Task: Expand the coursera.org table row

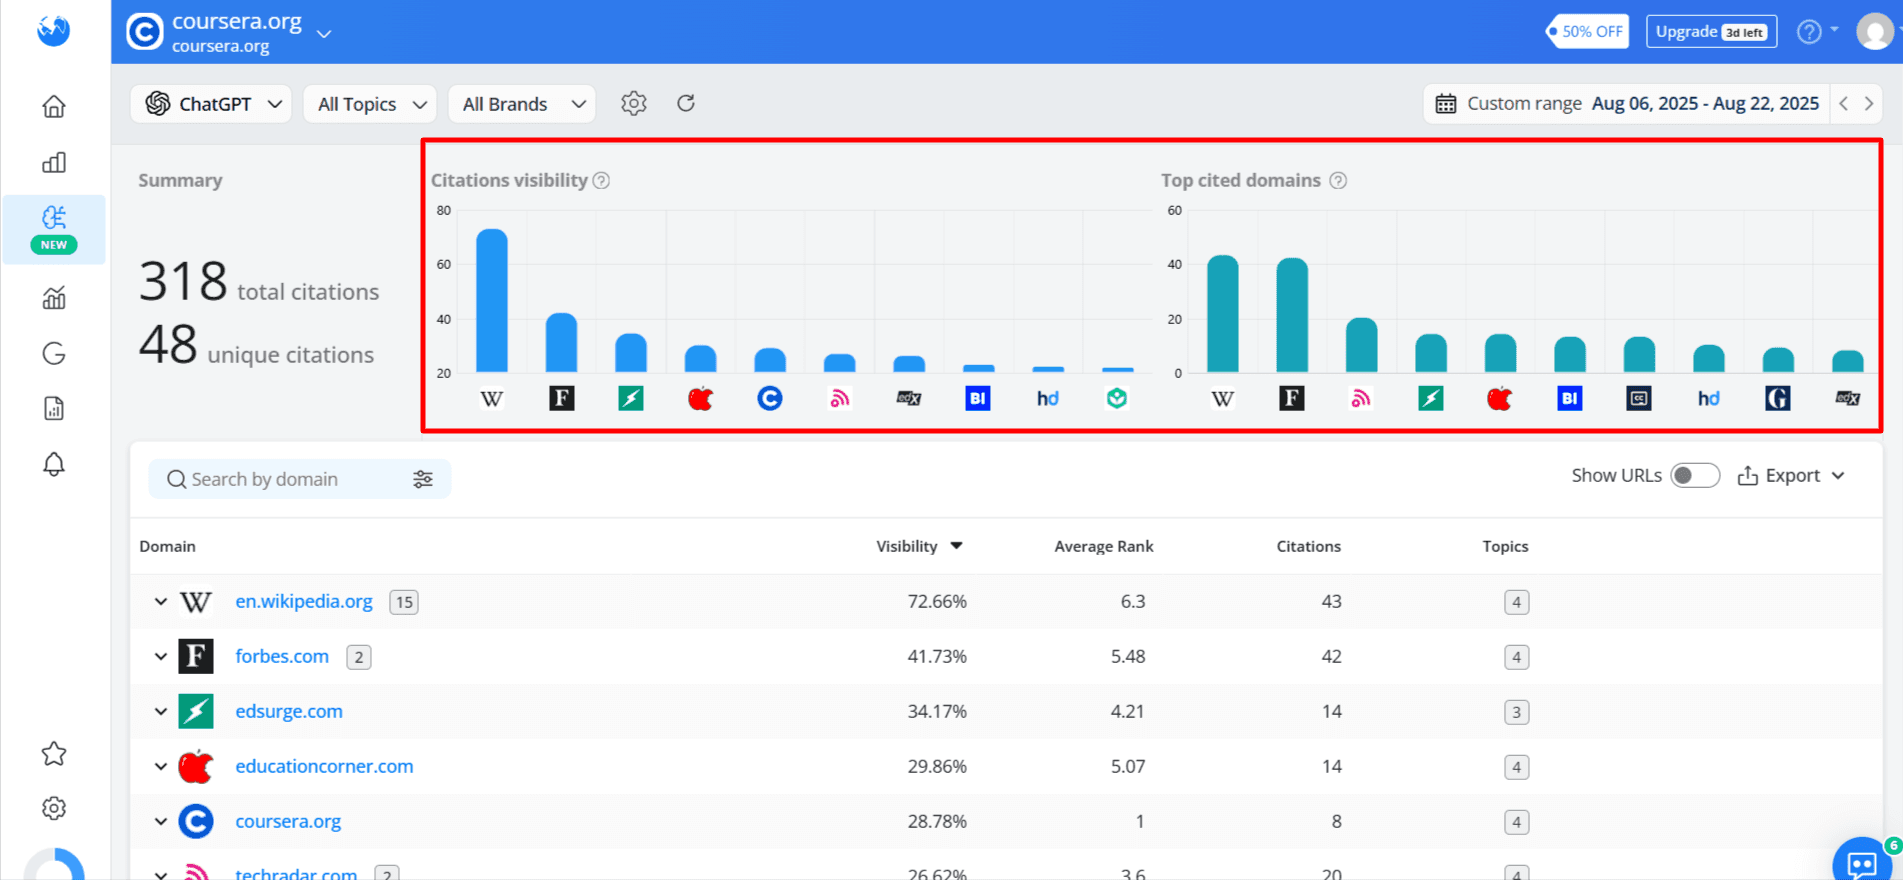Action: pos(161,822)
